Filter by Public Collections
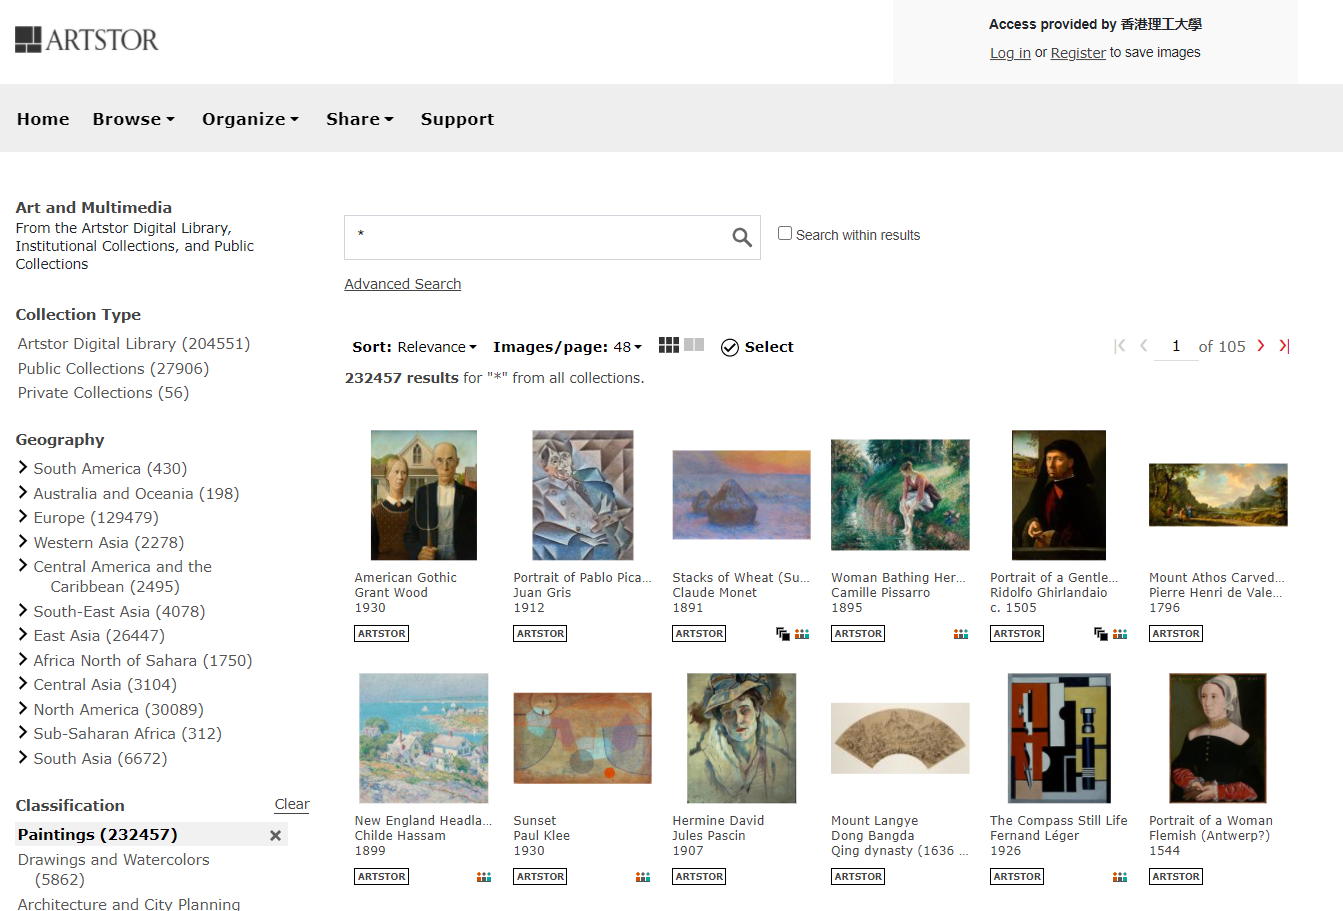Image resolution: width=1343 pixels, height=911 pixels. pos(113,368)
